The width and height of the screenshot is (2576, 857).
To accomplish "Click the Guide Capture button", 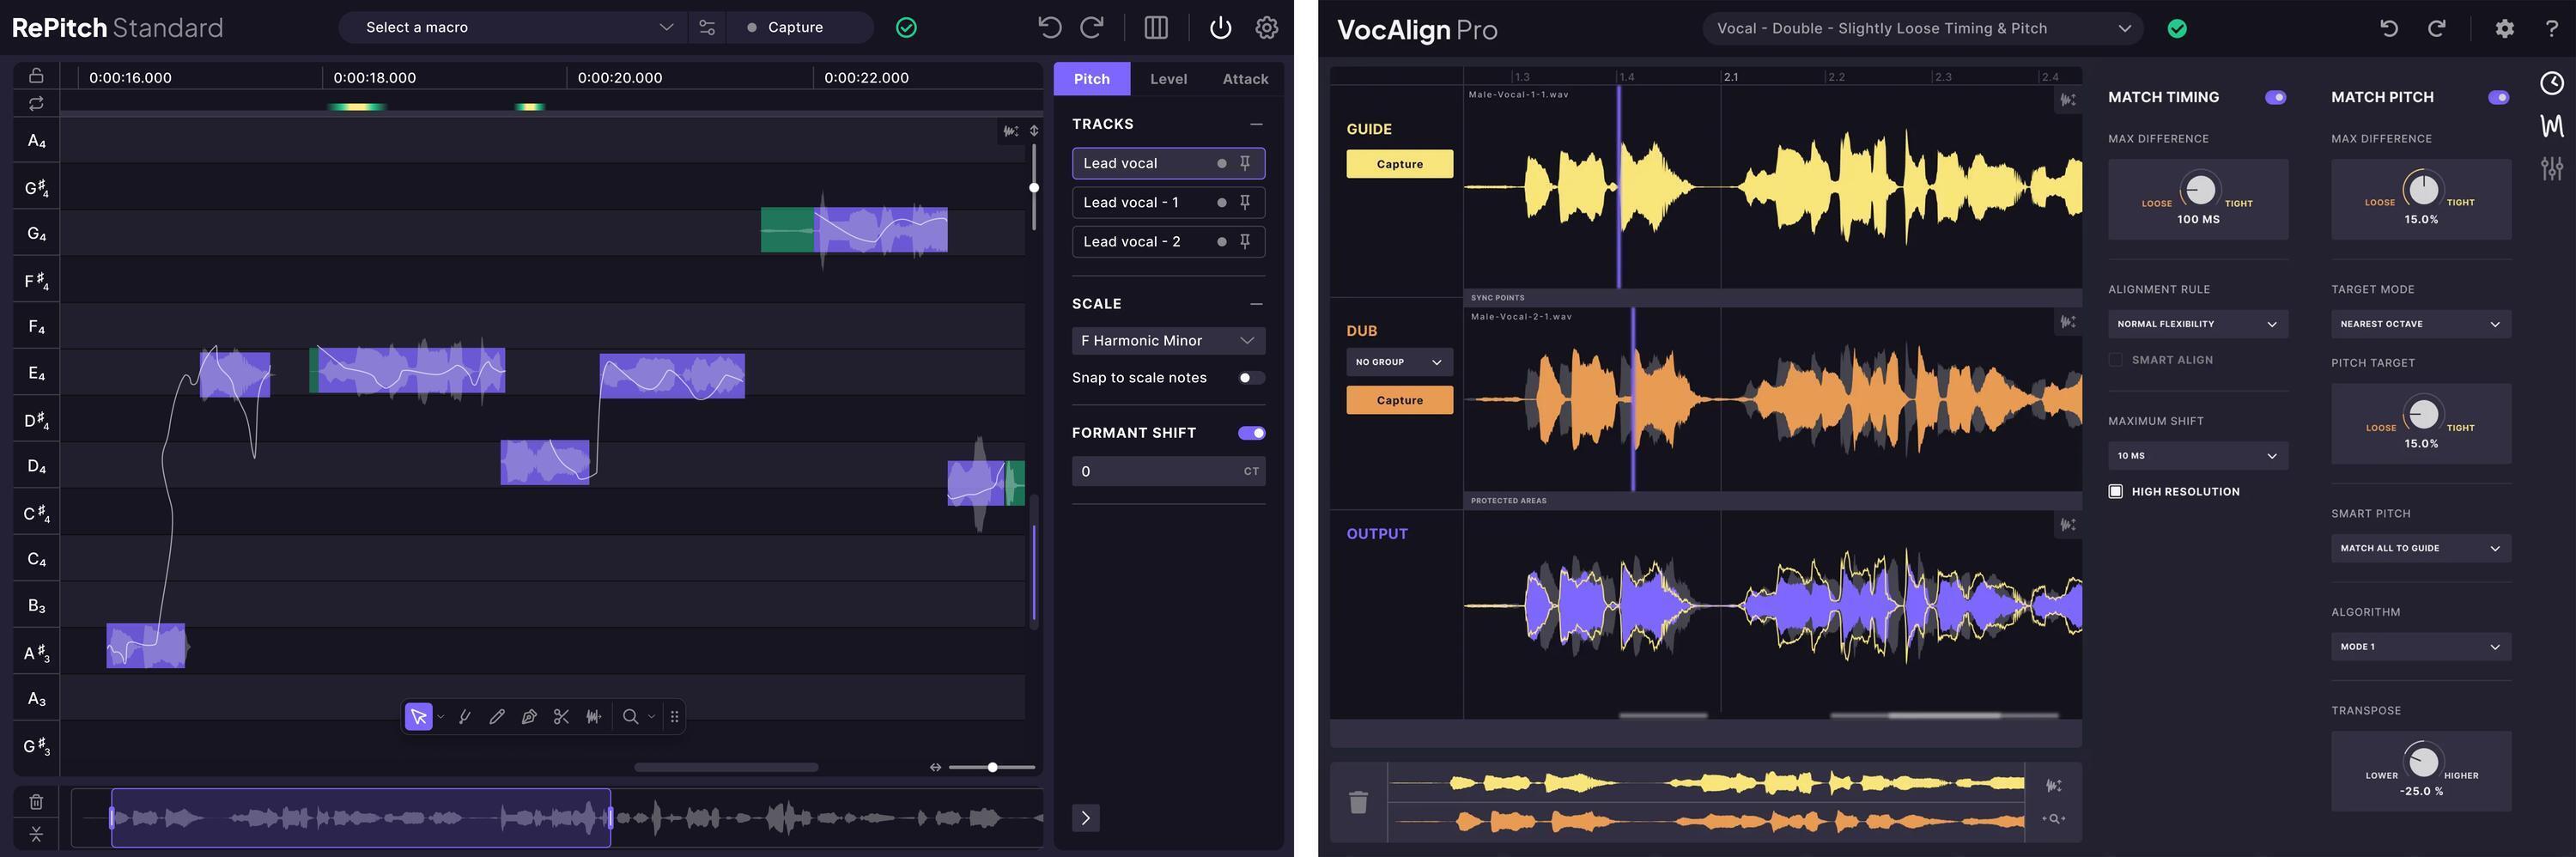I will (x=1399, y=164).
